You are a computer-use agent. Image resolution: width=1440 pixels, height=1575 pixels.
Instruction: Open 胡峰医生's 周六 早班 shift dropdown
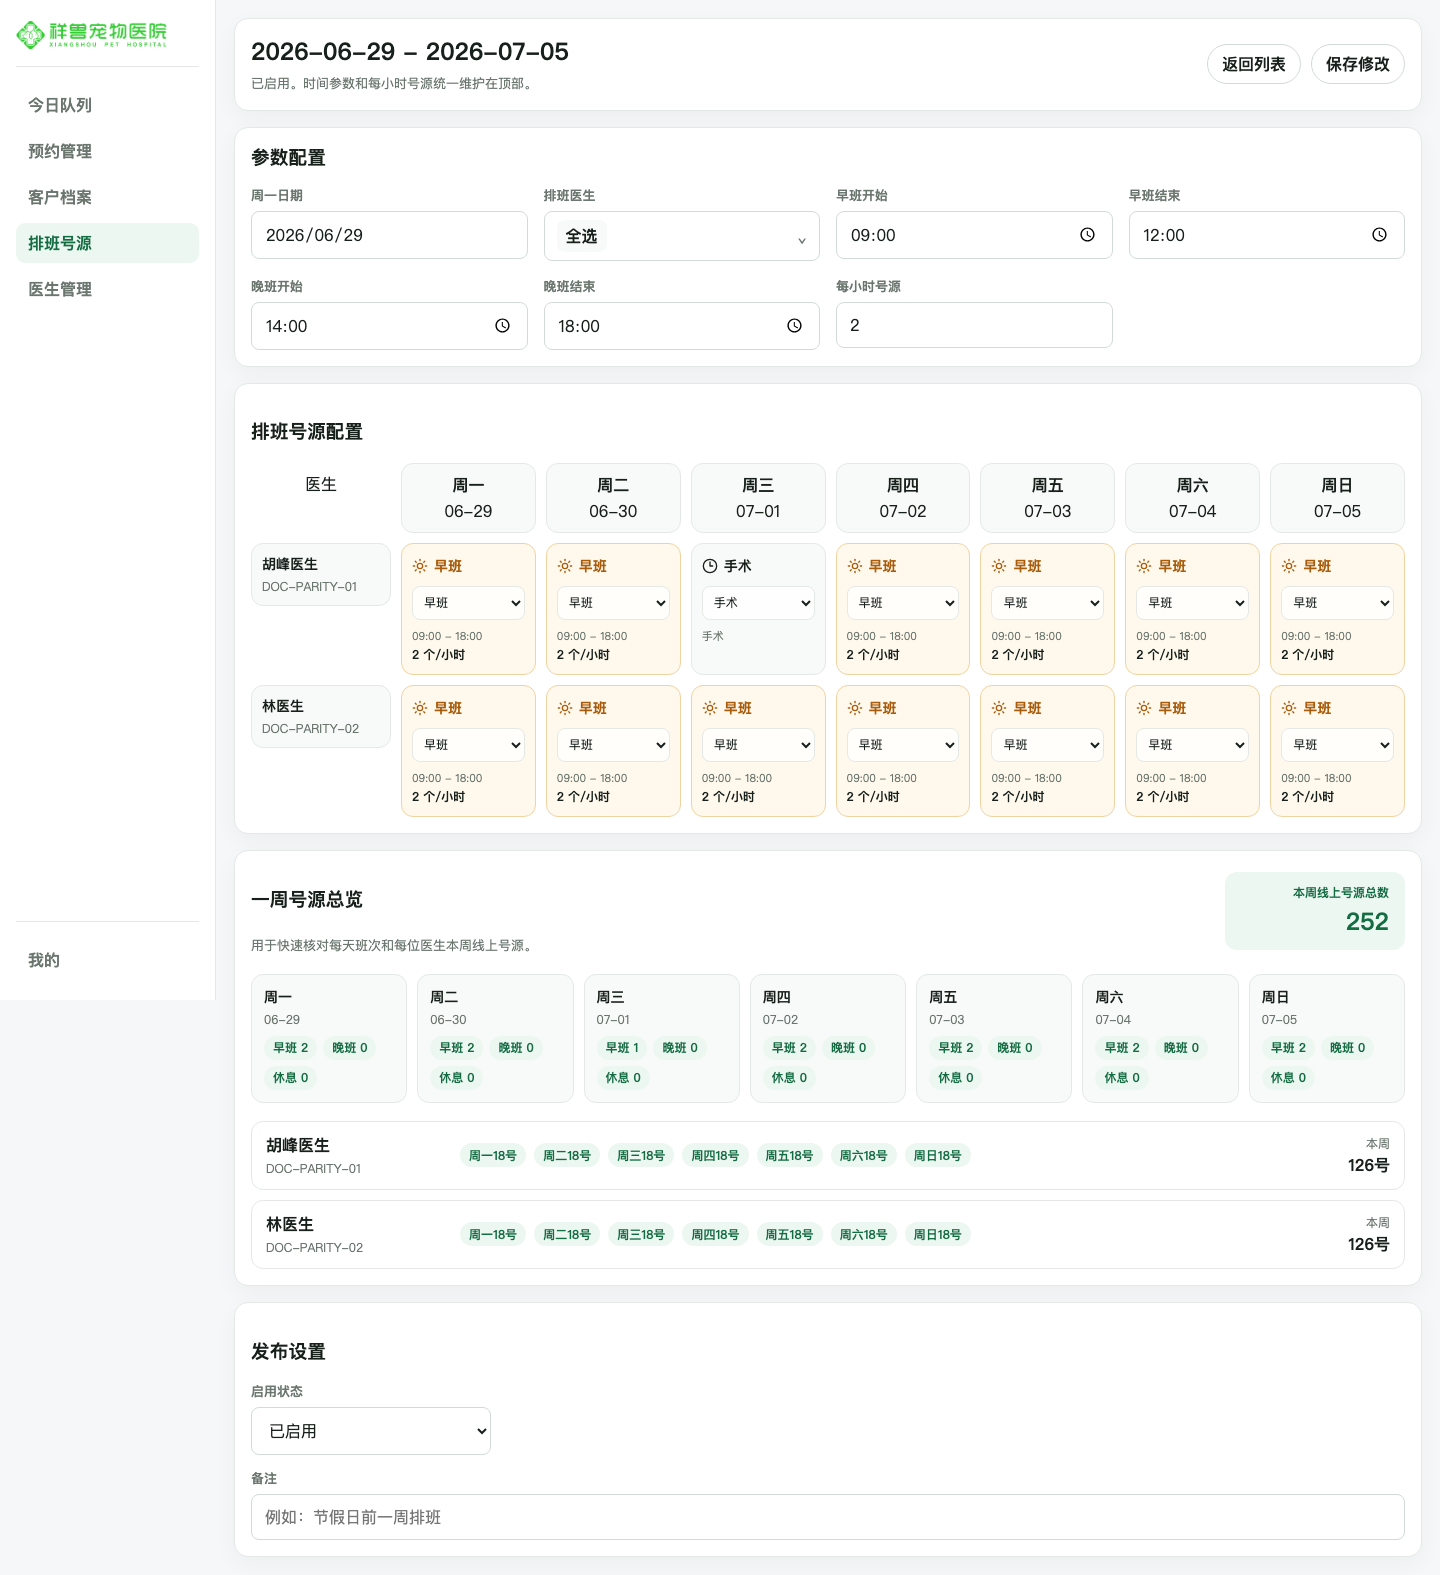[x=1192, y=603]
